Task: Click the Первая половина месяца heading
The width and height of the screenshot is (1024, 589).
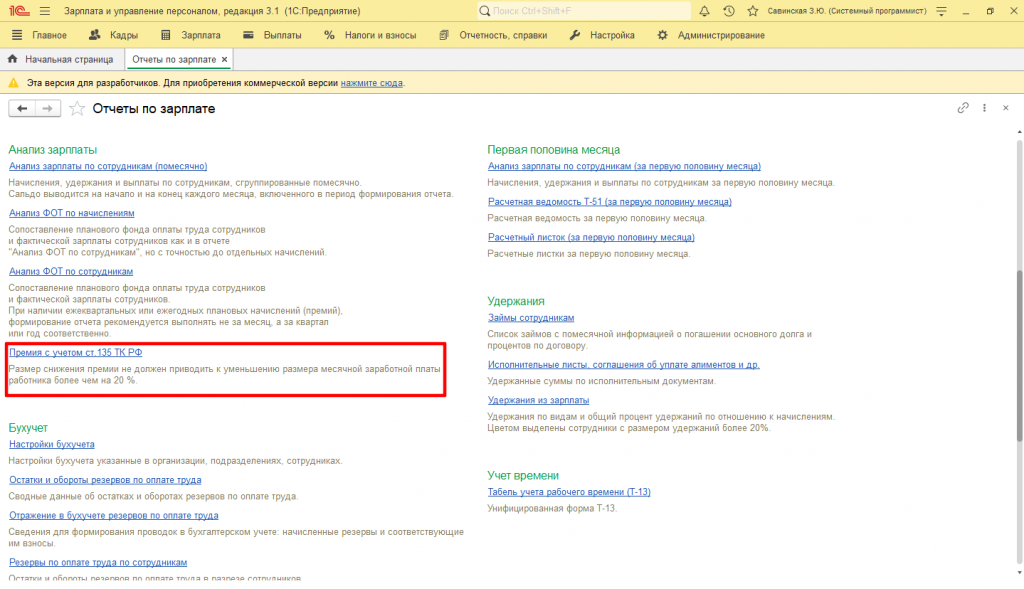Action: pos(554,150)
